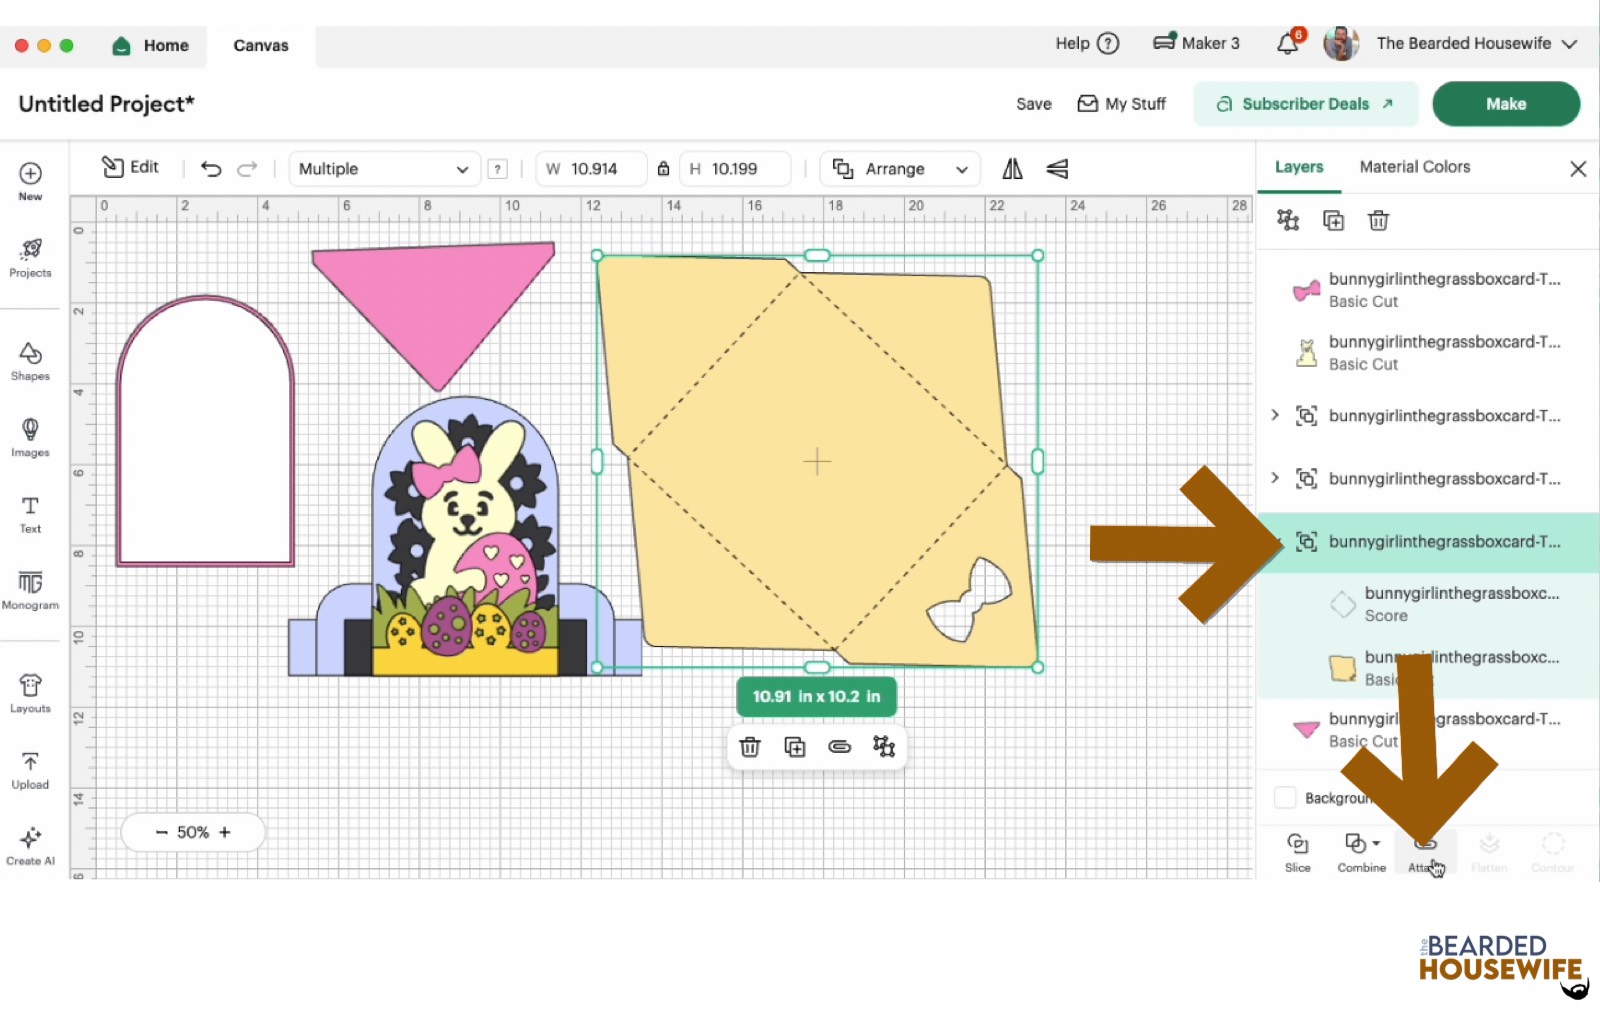Toggle the size lock between width and height
Screen dimensions: 1600x1017
coord(663,168)
